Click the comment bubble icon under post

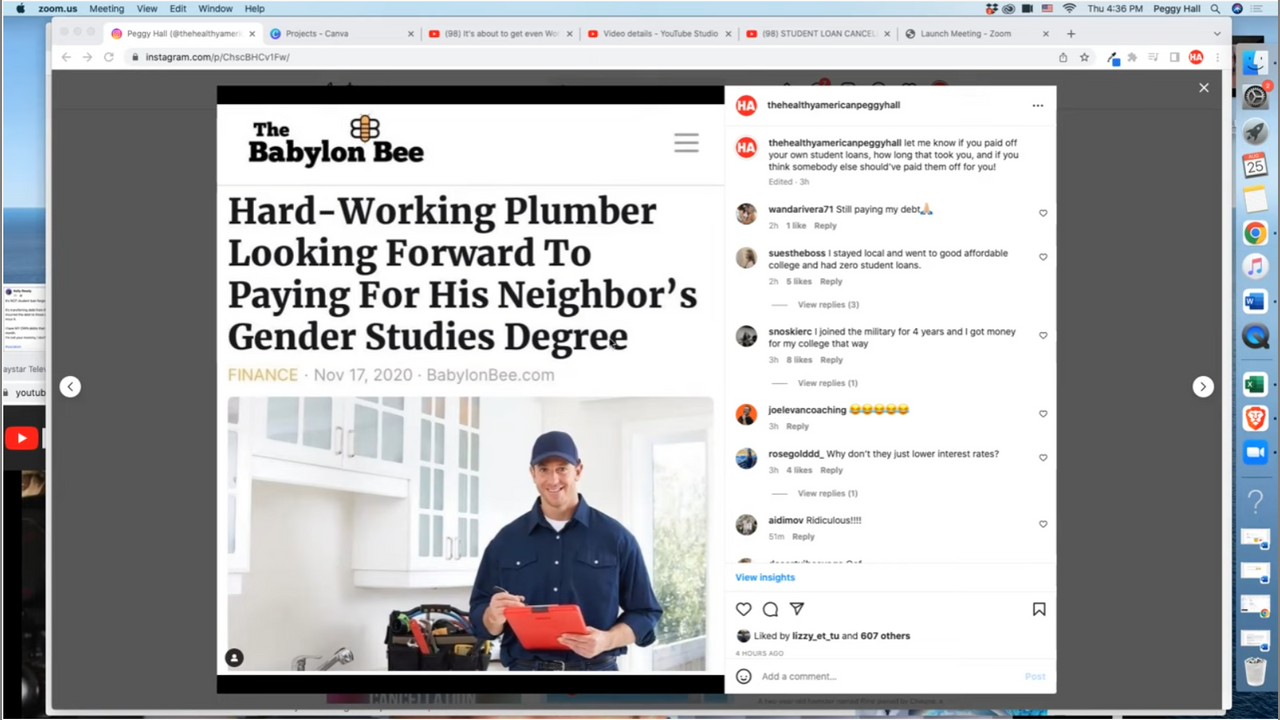tap(770, 609)
